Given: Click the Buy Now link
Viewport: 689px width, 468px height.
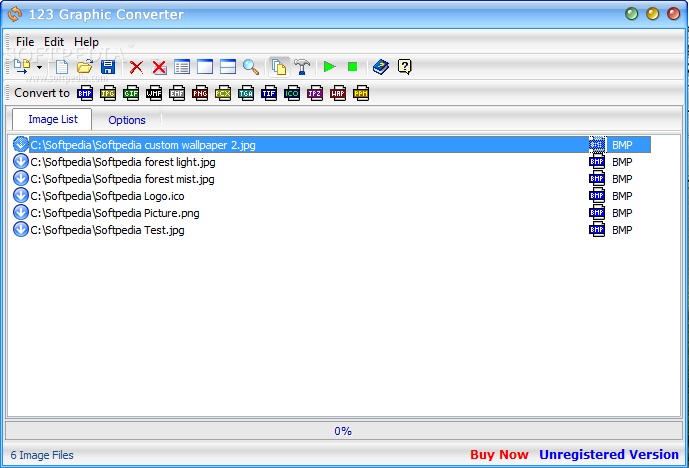Looking at the screenshot, I should pos(499,454).
